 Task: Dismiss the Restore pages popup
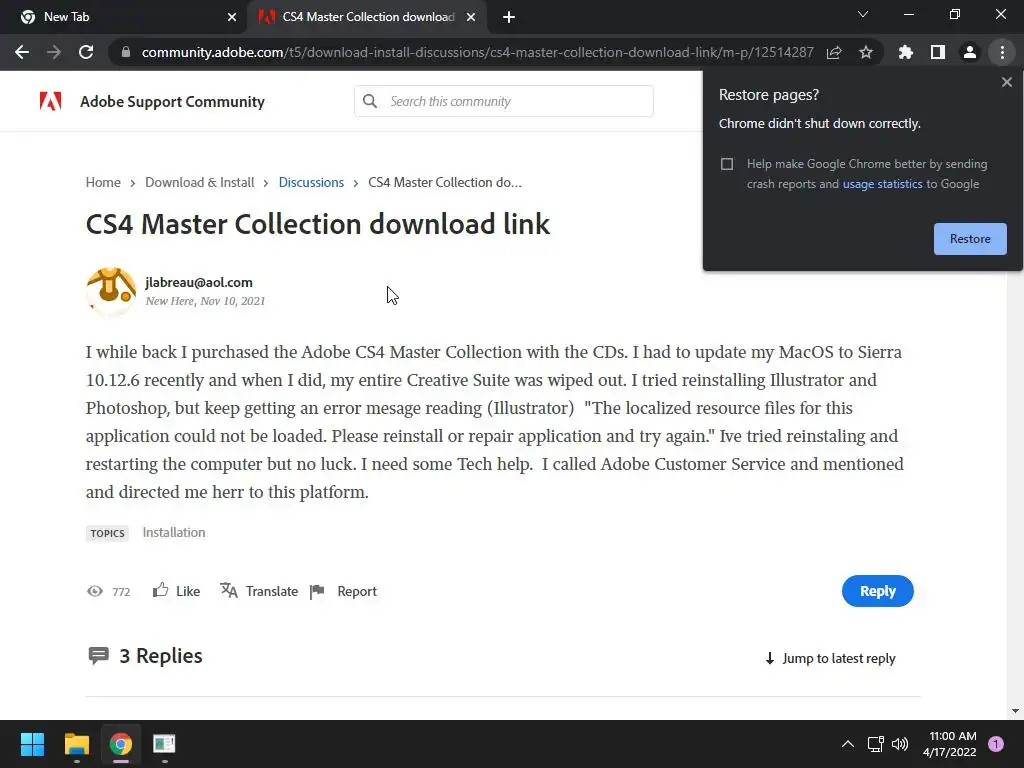[1006, 82]
